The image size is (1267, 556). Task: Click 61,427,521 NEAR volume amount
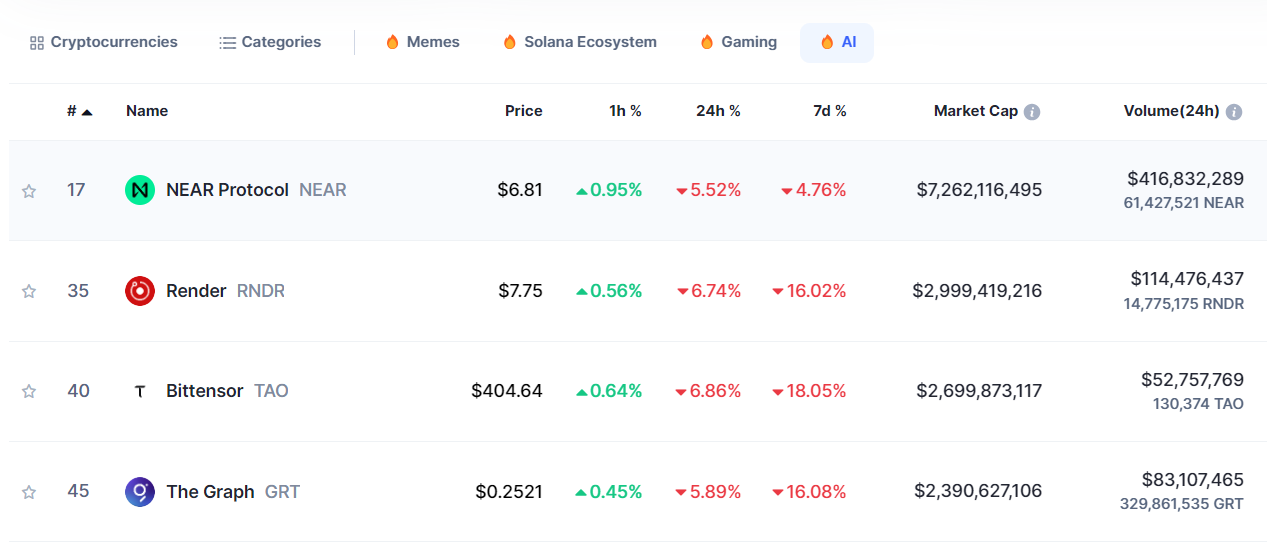tap(1184, 203)
